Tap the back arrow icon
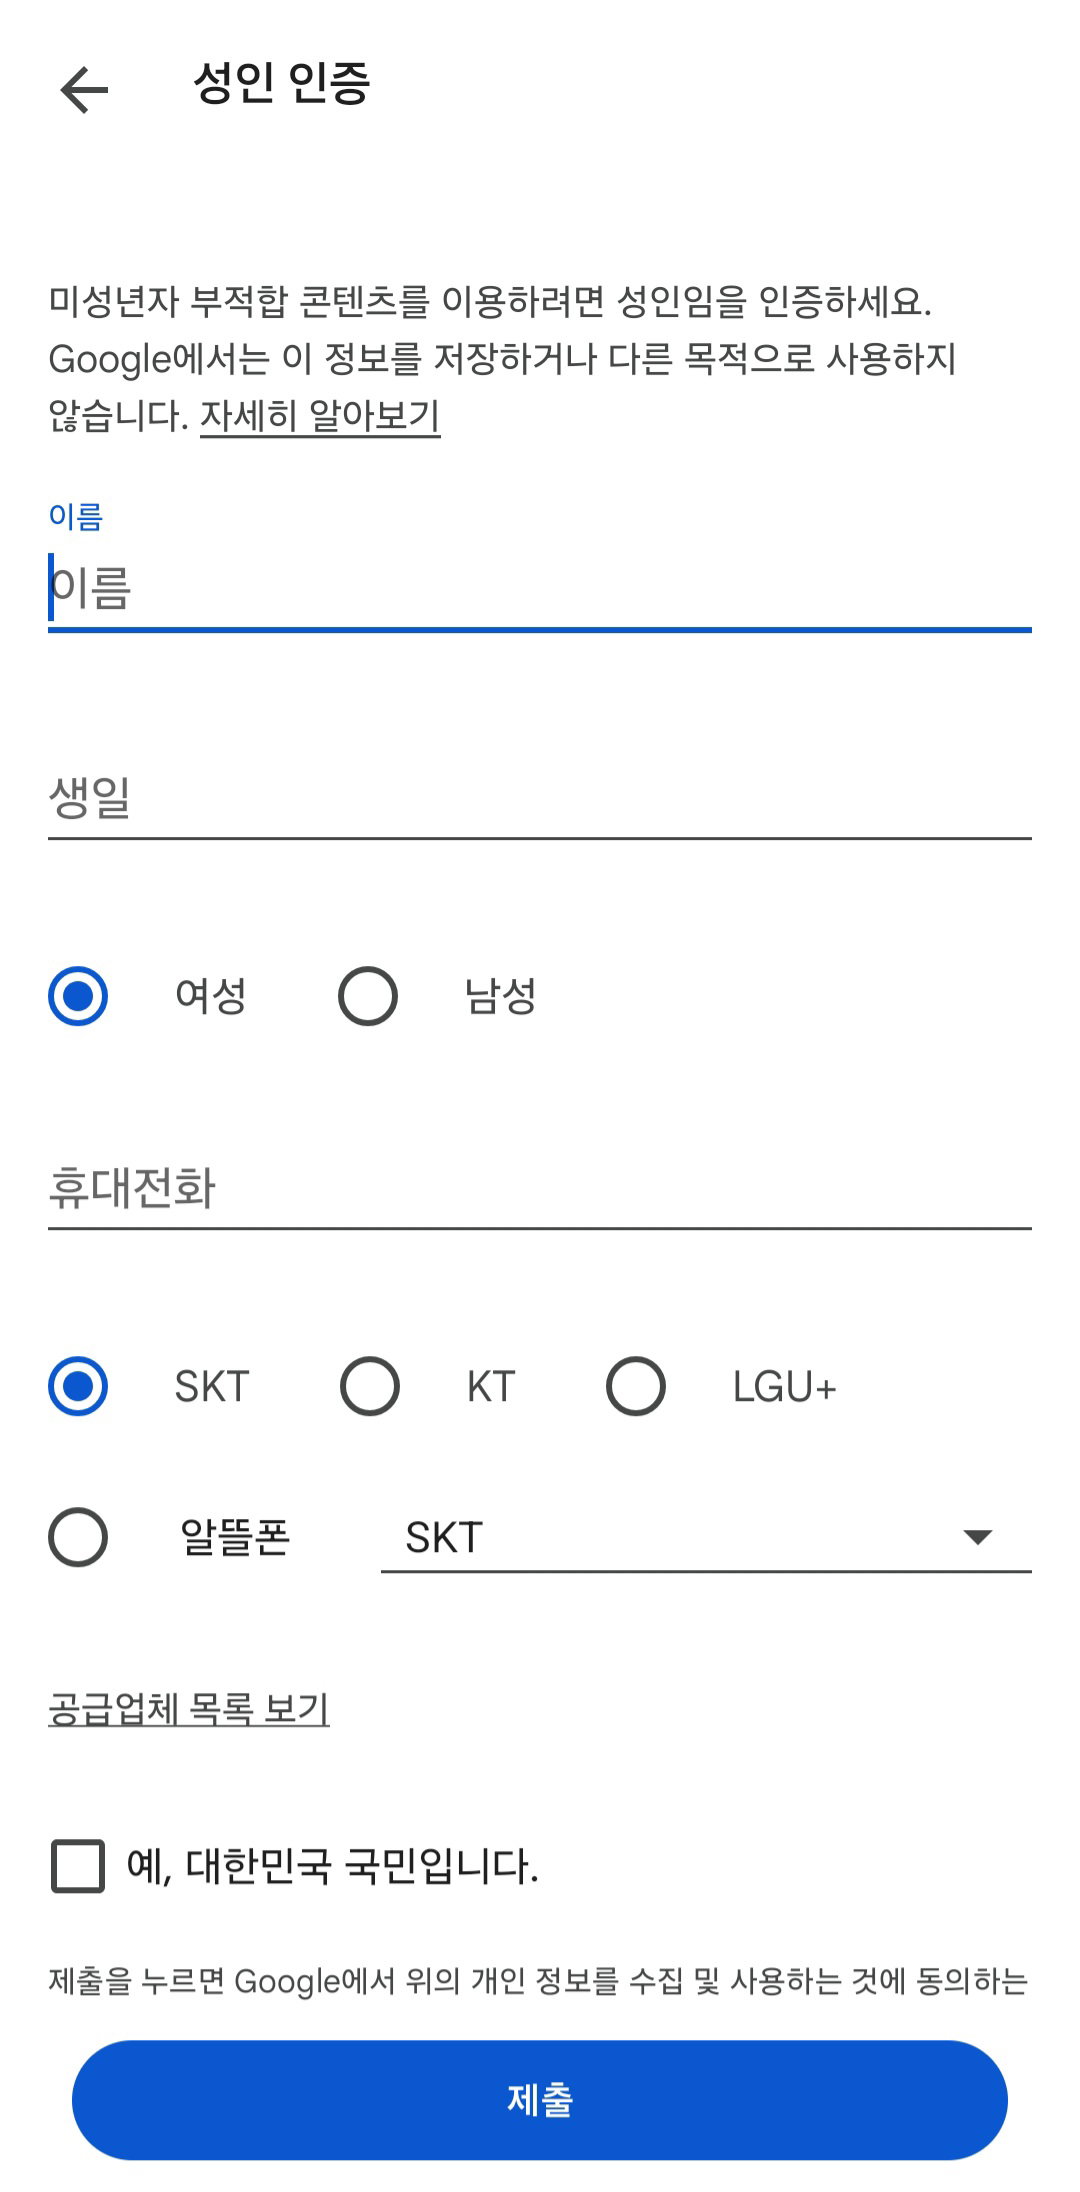The width and height of the screenshot is (1080, 2192). (x=84, y=90)
